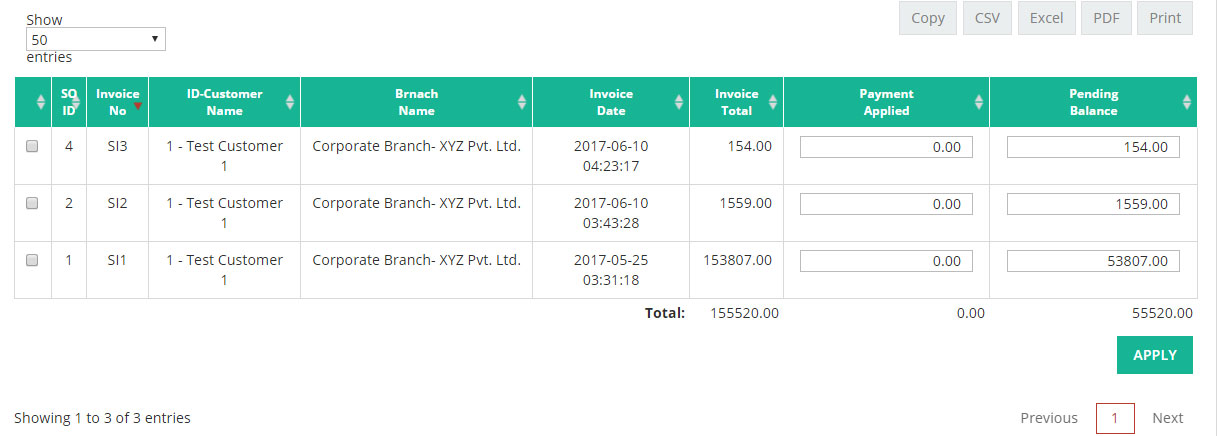Sort by Pending Balance column arrows
The width and height of the screenshot is (1217, 436).
coord(1187,102)
